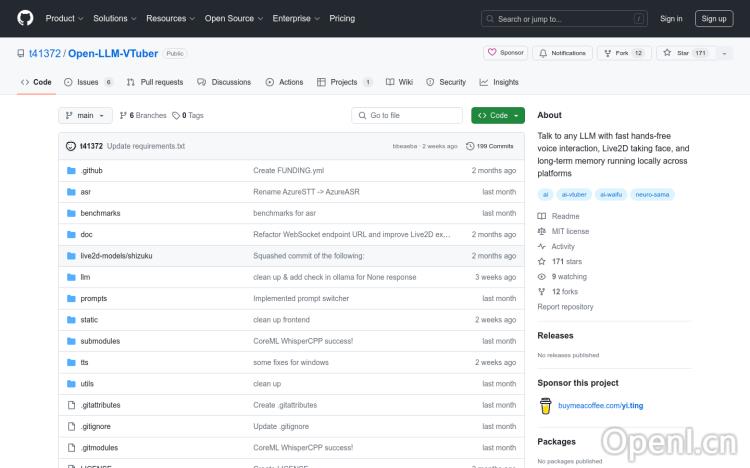
Task: Switch to the Insights tab
Action: pos(499,82)
